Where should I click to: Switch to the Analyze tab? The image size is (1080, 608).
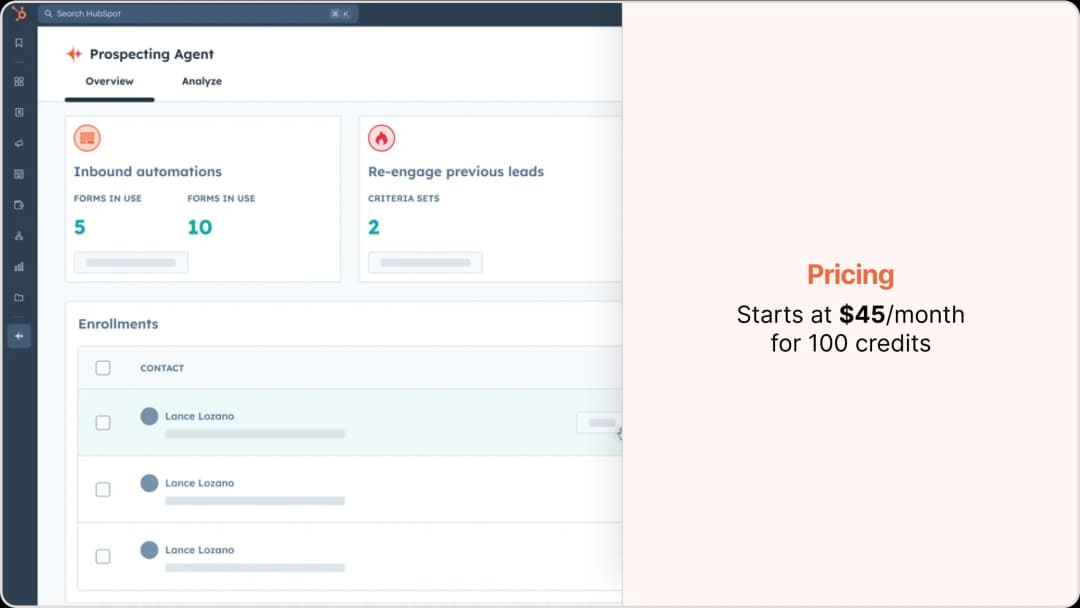click(x=202, y=81)
